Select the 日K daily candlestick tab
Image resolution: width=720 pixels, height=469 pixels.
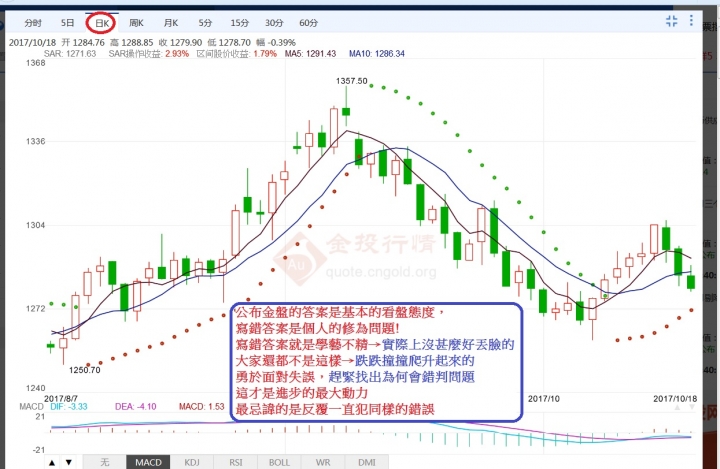coord(101,23)
